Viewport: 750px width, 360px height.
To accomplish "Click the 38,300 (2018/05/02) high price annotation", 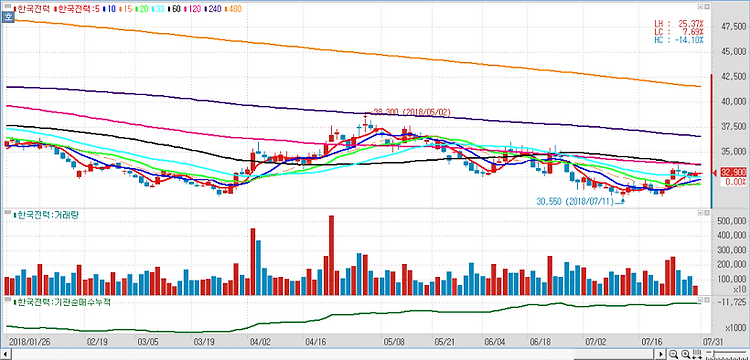I will coord(411,111).
